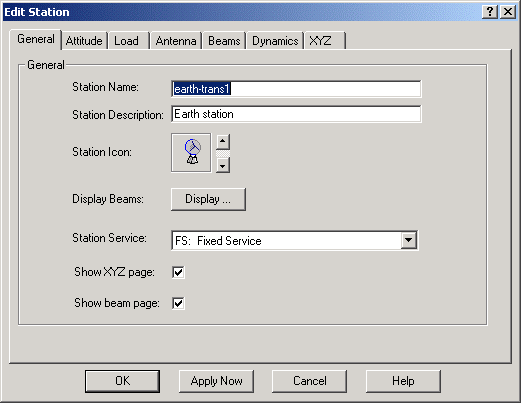Click the title bar question mark help icon
521x403 pixels.
(x=490, y=12)
